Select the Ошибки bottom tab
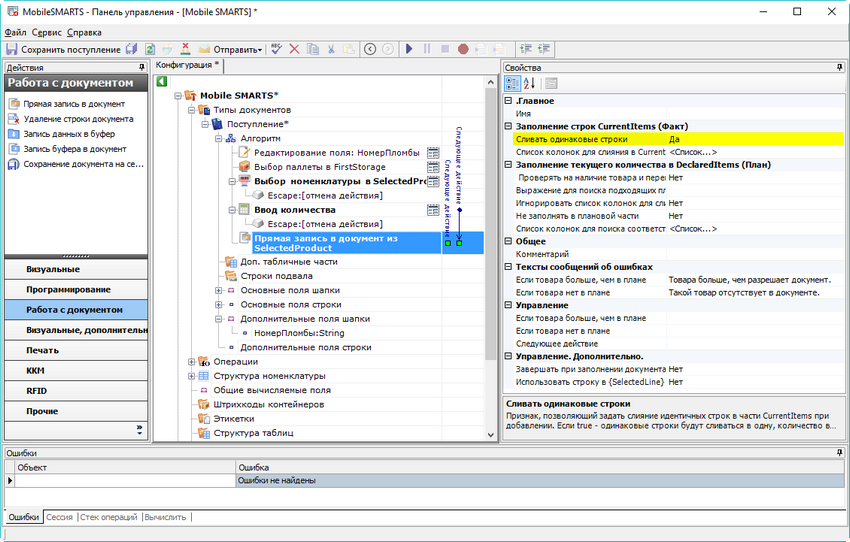The image size is (850, 542). [24, 517]
